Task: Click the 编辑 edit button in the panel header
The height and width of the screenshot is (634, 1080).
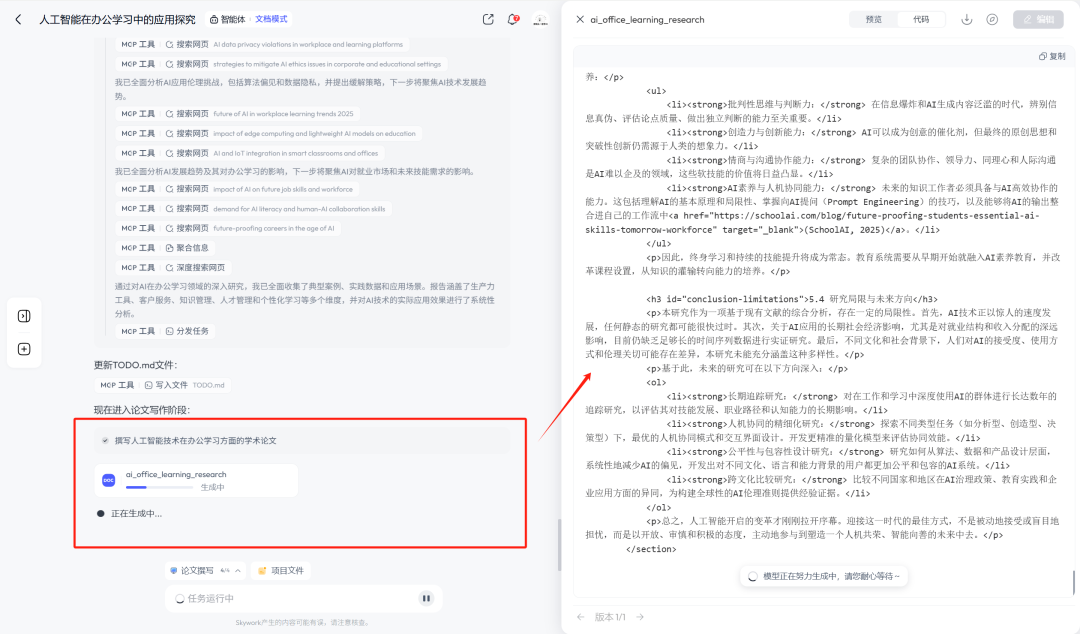Action: [x=1038, y=18]
